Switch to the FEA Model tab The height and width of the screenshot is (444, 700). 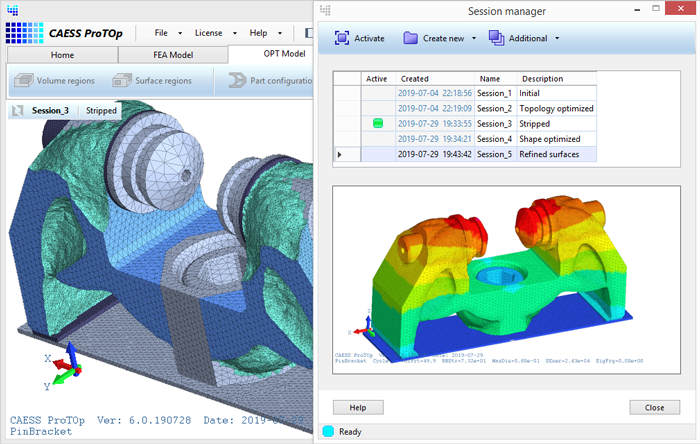[x=173, y=55]
